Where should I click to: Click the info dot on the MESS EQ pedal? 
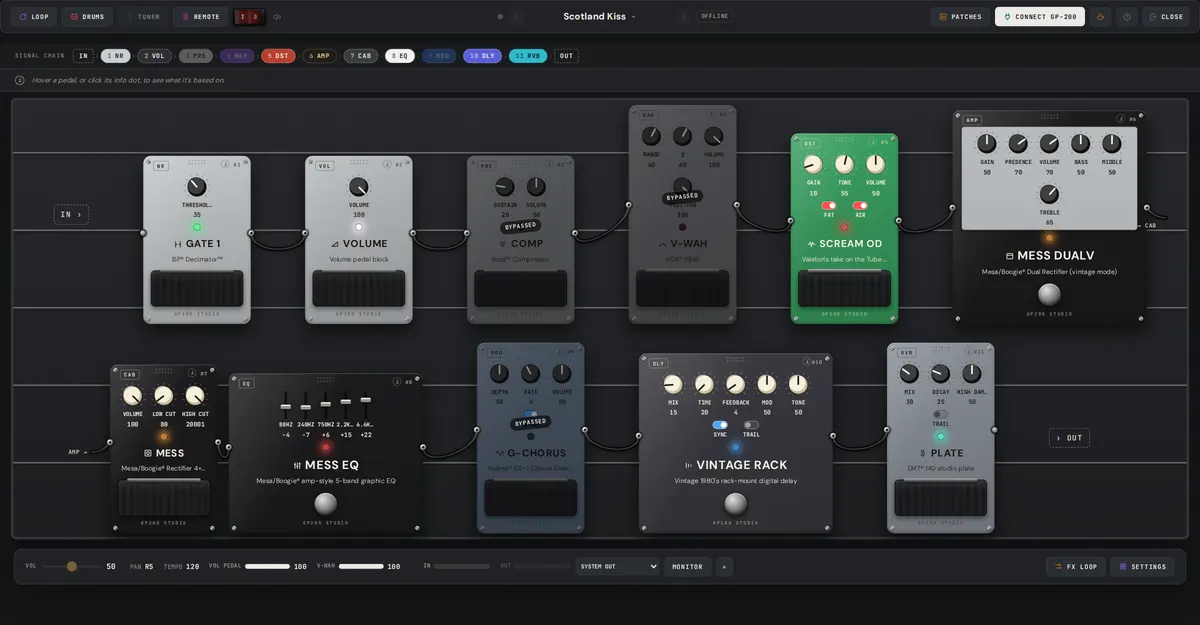(x=397, y=382)
